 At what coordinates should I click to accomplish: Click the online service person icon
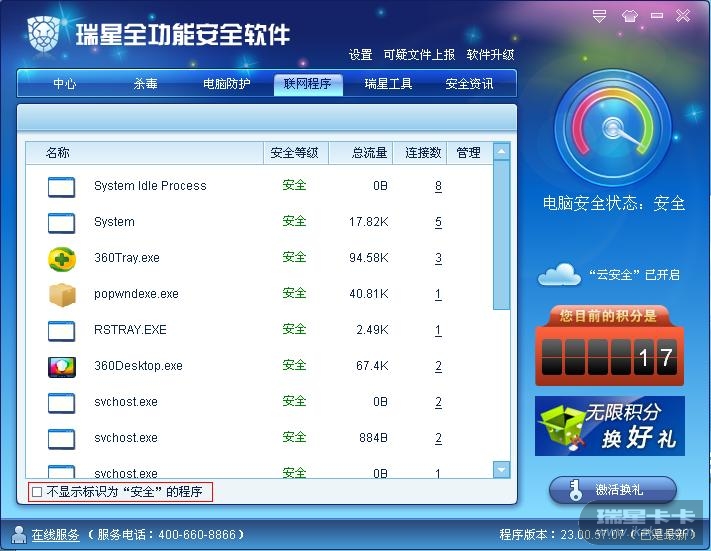[x=19, y=534]
